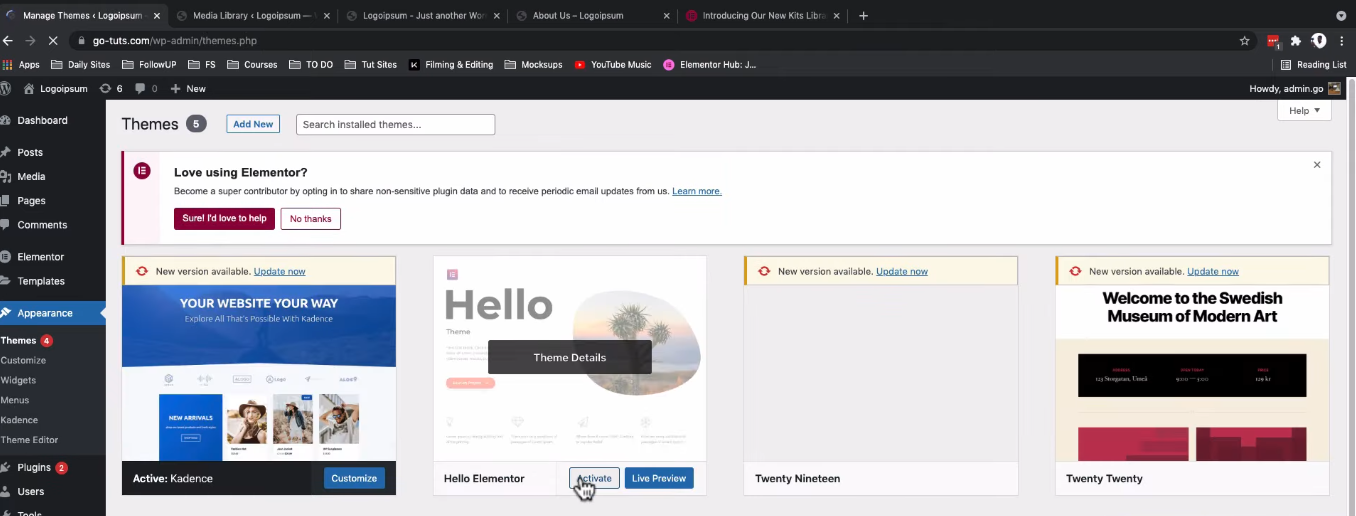Open the updates counter showing 6

(111, 88)
